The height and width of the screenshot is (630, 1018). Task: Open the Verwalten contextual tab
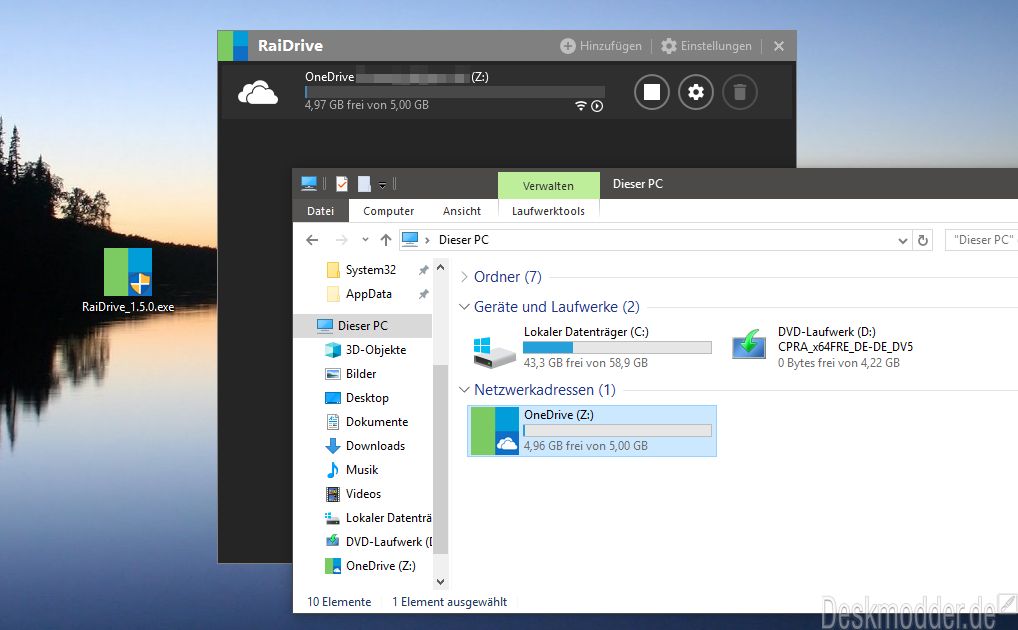point(548,186)
